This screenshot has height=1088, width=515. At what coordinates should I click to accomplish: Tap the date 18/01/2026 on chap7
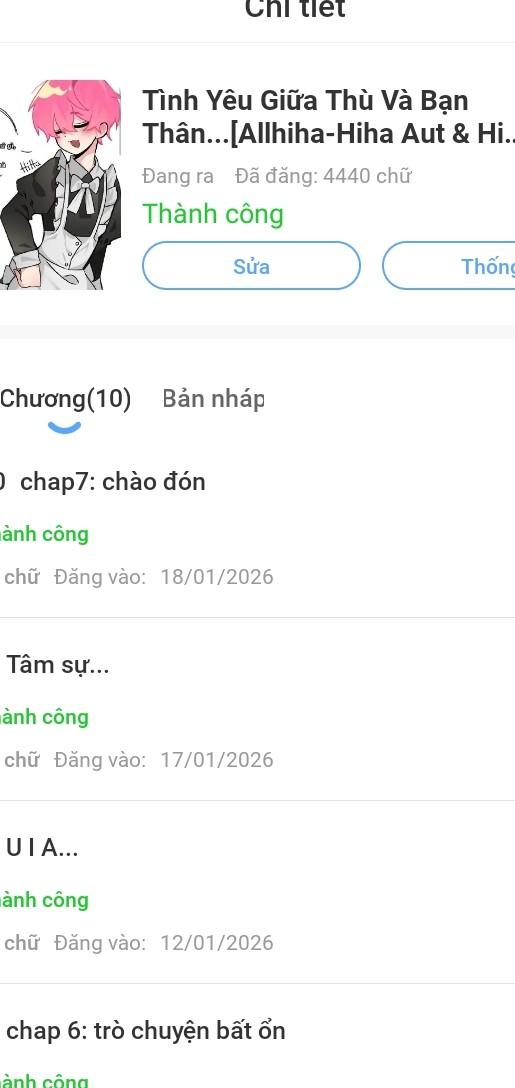click(x=217, y=577)
